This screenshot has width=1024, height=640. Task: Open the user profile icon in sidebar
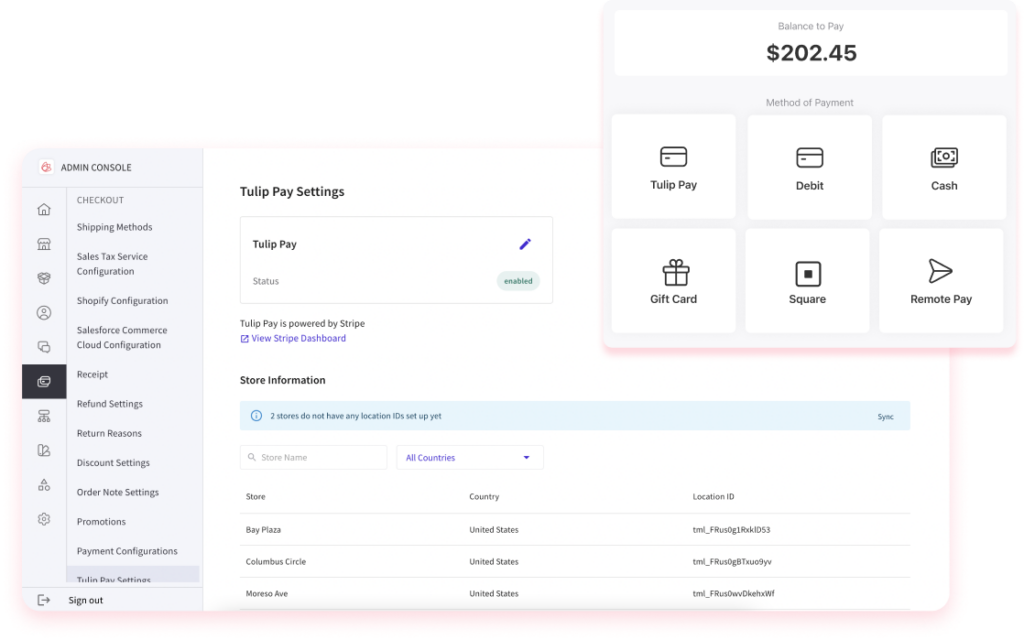44,313
